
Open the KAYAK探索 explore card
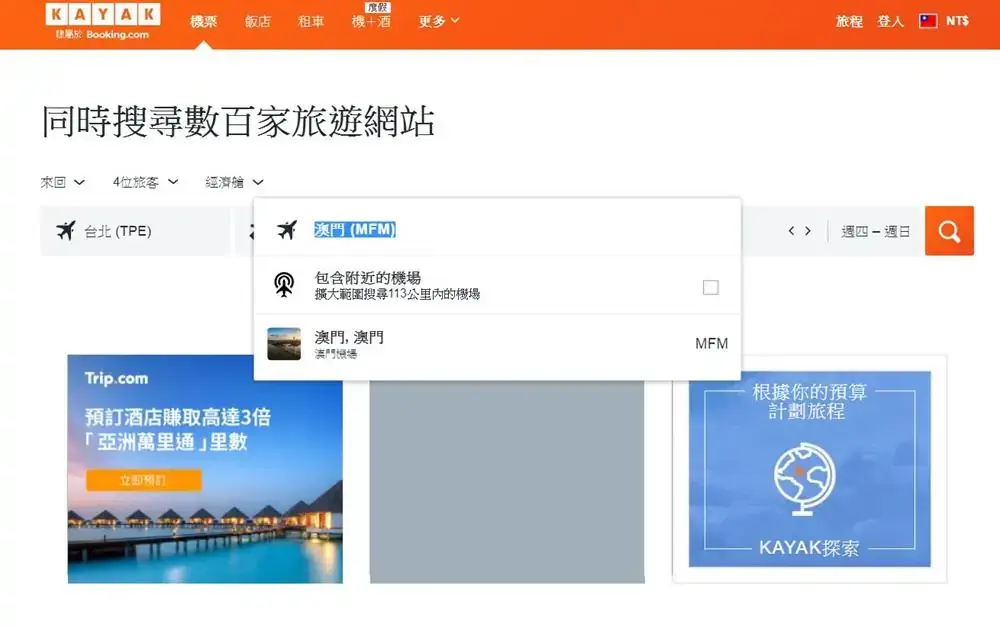[x=809, y=469]
